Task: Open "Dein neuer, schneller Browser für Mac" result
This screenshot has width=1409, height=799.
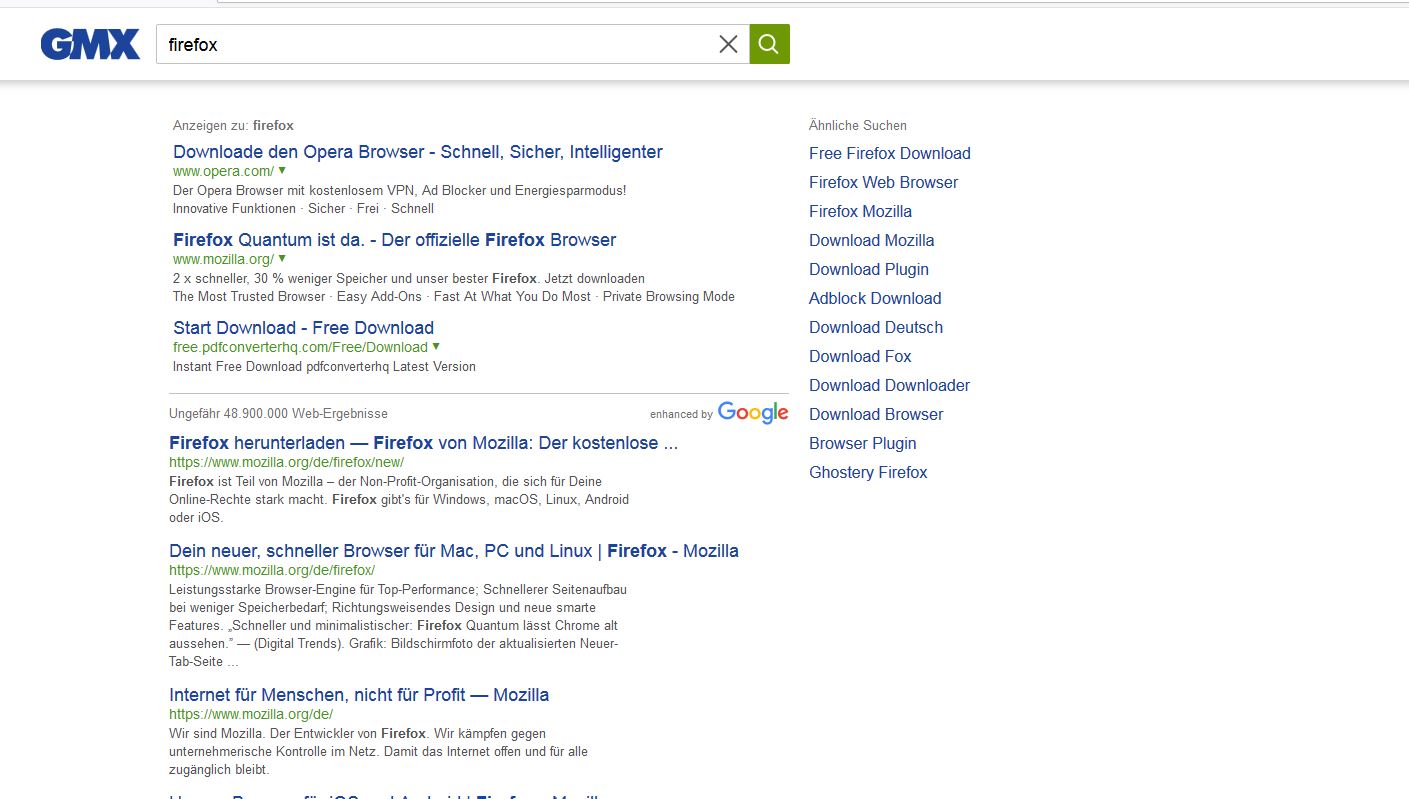Action: [x=454, y=551]
